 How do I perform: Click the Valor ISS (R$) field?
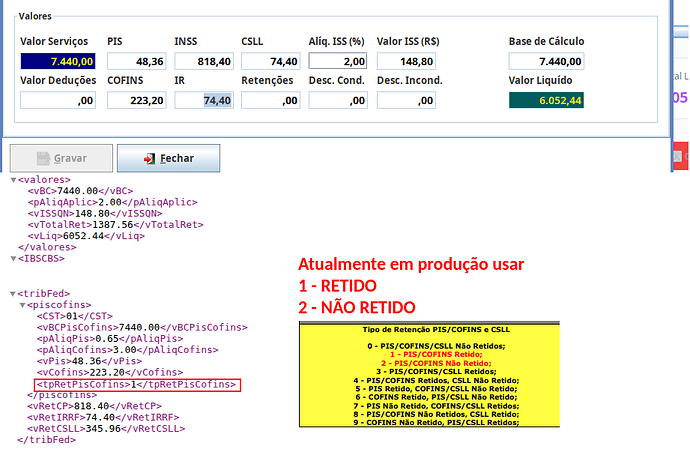point(406,61)
